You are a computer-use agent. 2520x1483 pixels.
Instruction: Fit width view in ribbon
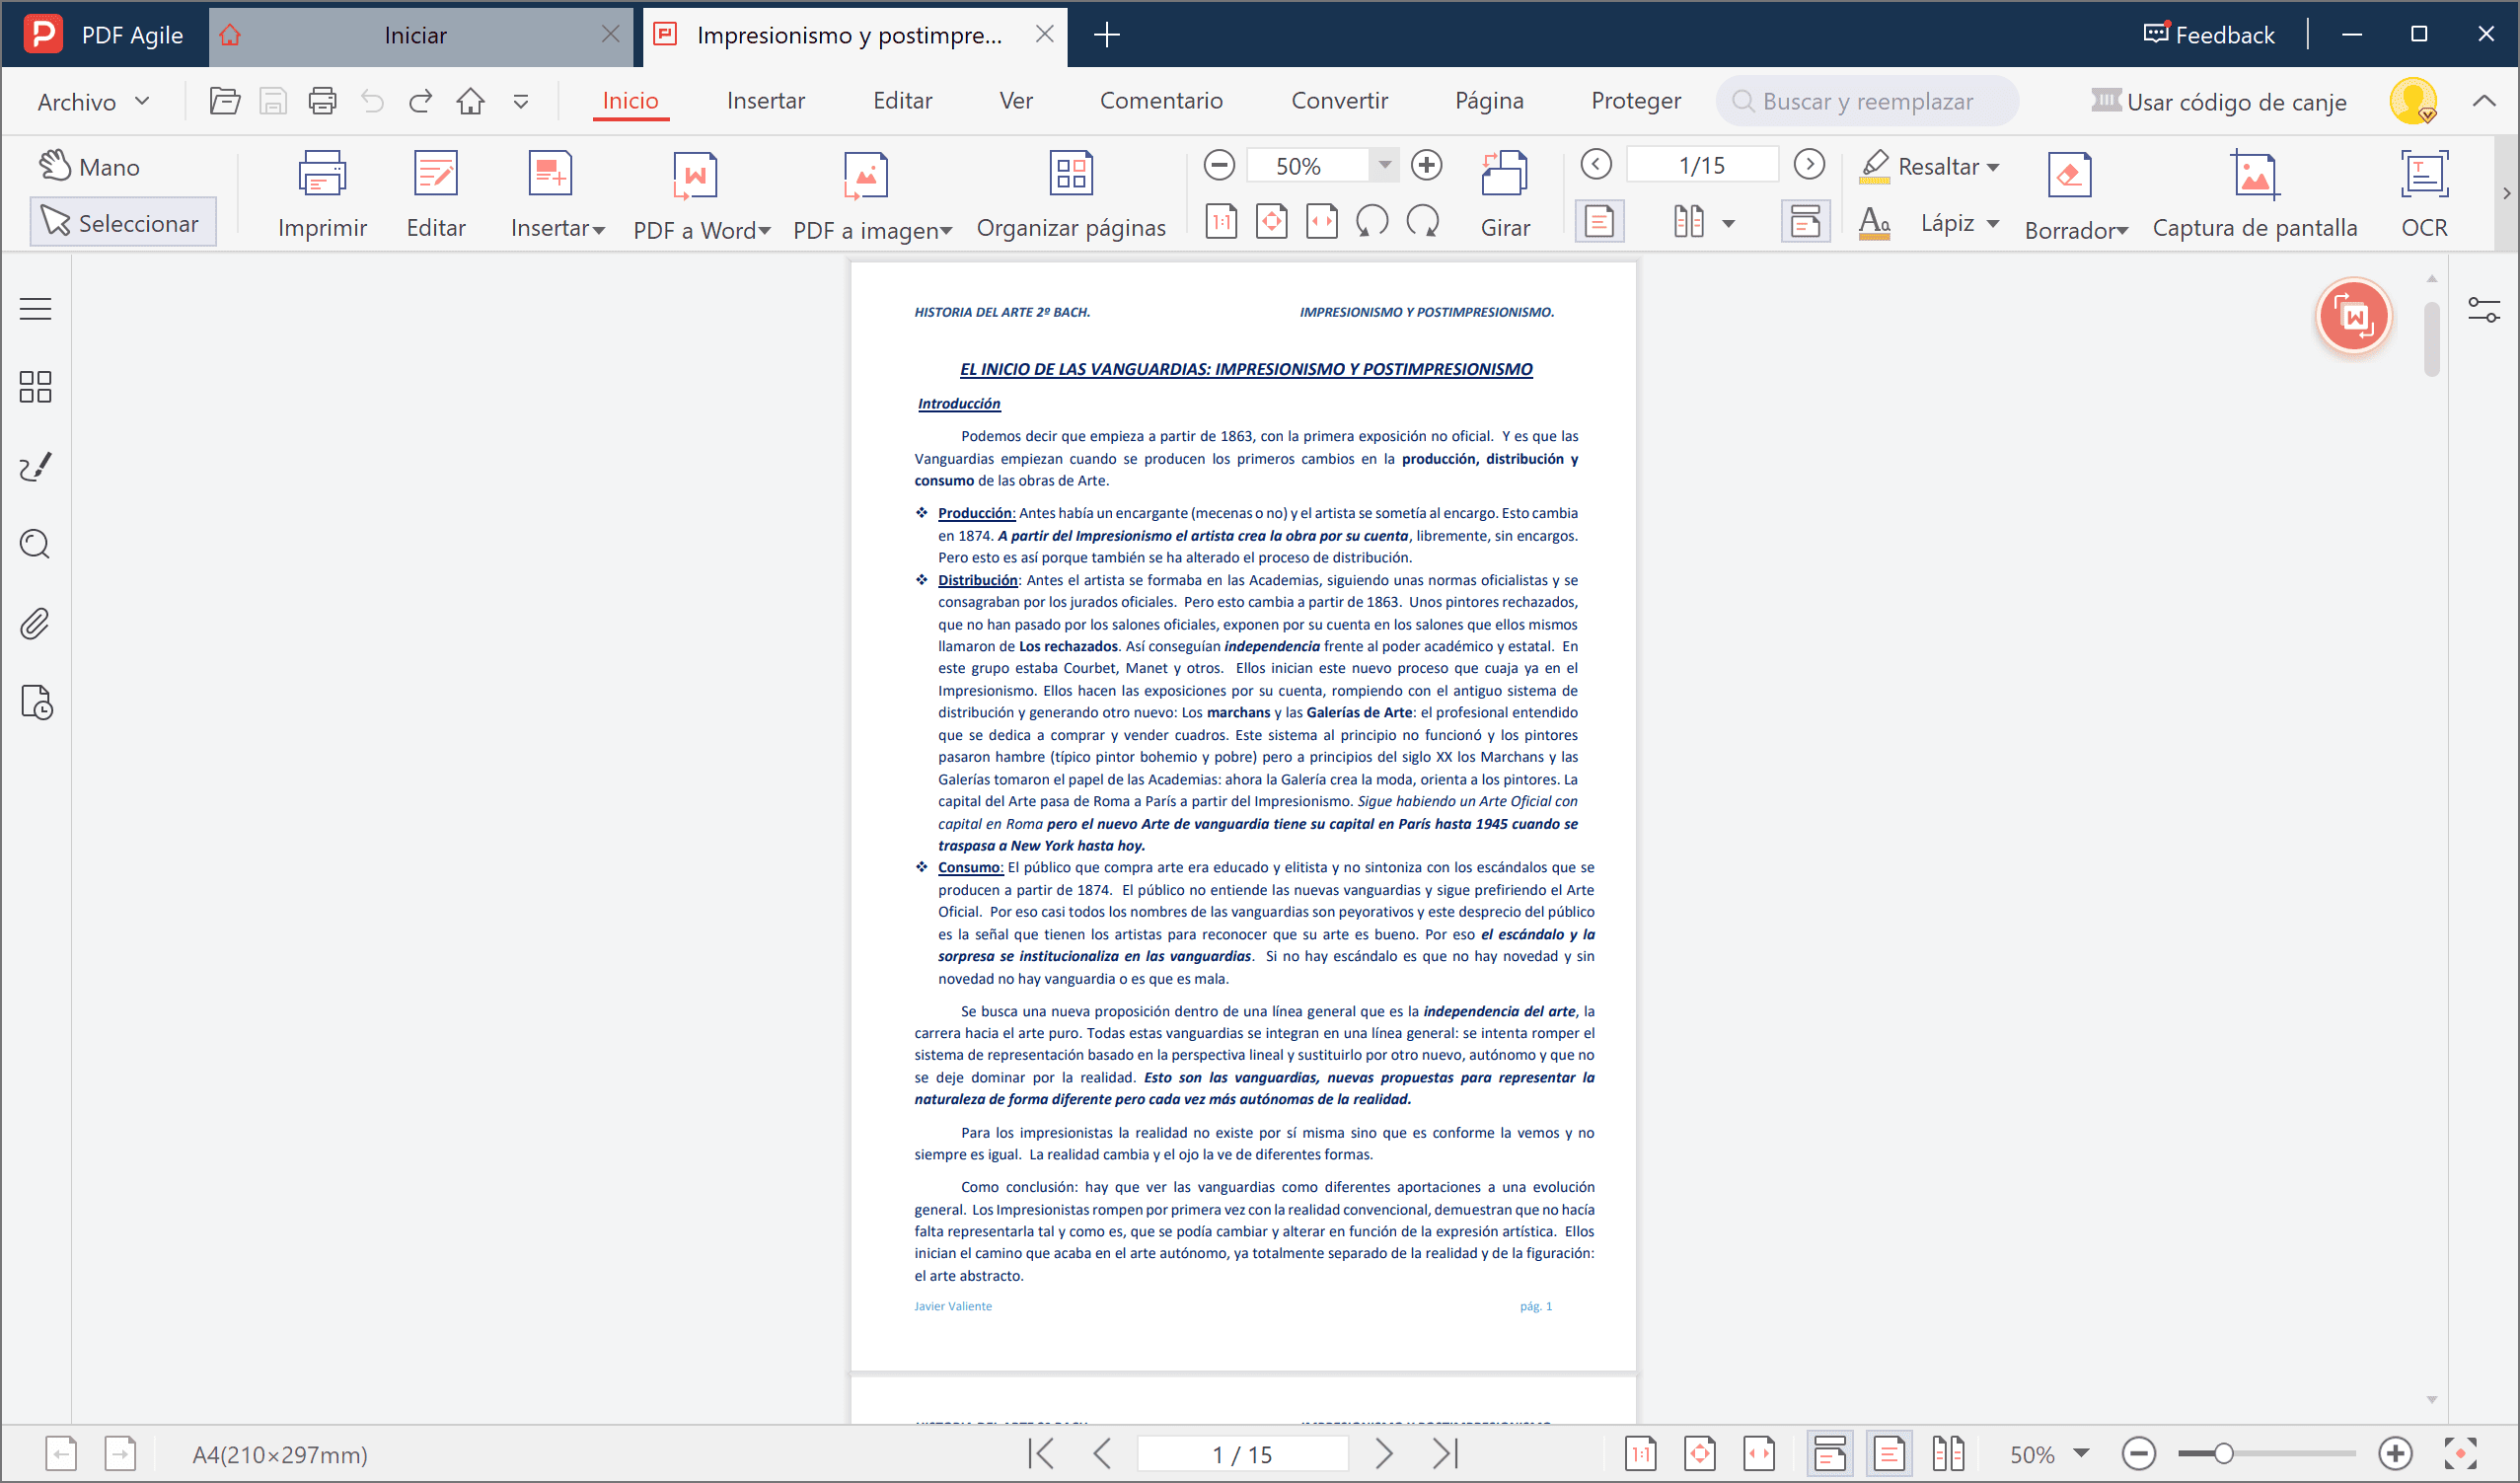pos(1321,221)
